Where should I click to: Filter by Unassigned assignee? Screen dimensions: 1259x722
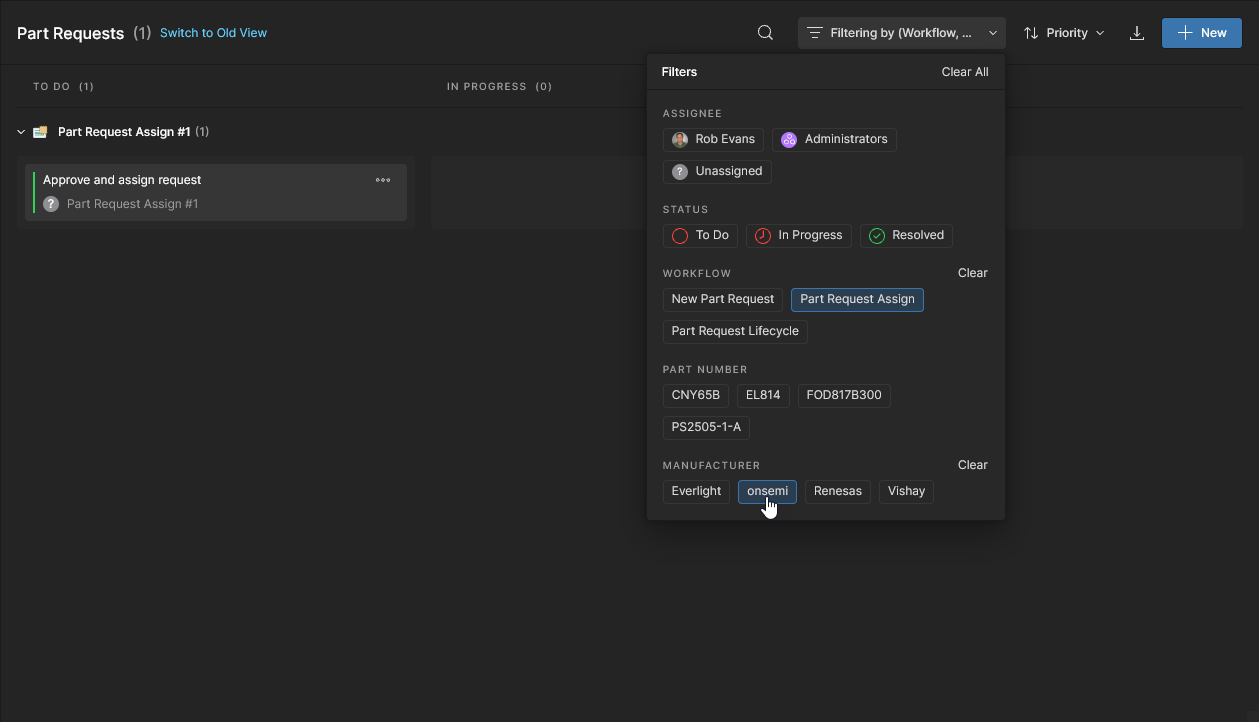[717, 171]
